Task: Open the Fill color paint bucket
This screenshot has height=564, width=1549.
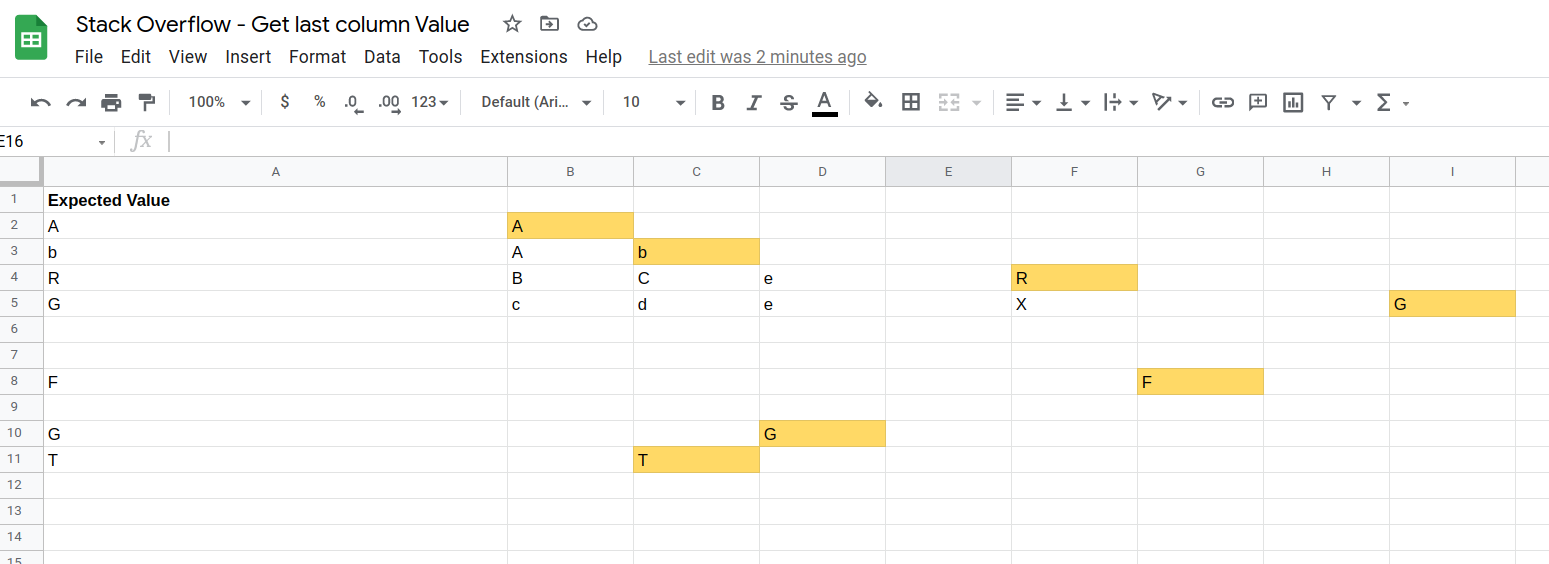Action: pyautogui.click(x=873, y=102)
